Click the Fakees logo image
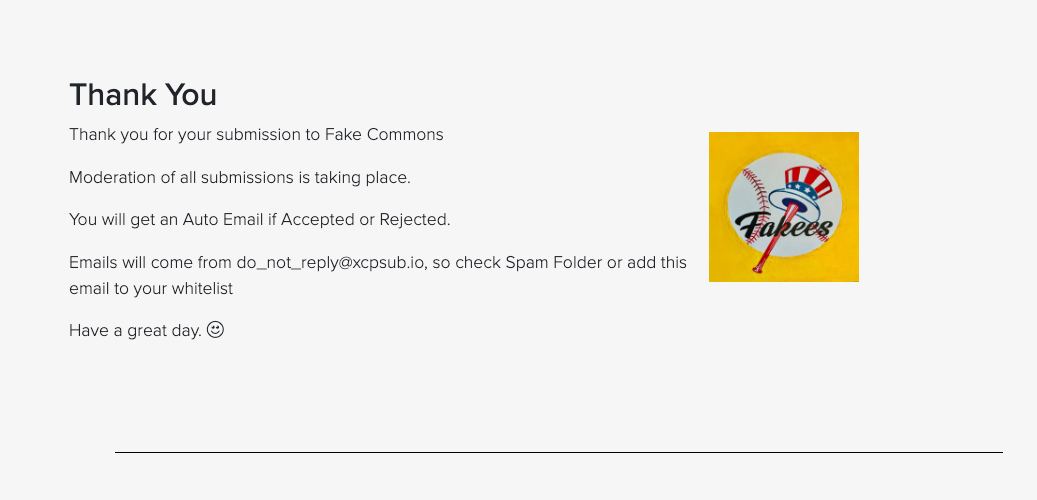This screenshot has width=1037, height=500. [x=783, y=207]
